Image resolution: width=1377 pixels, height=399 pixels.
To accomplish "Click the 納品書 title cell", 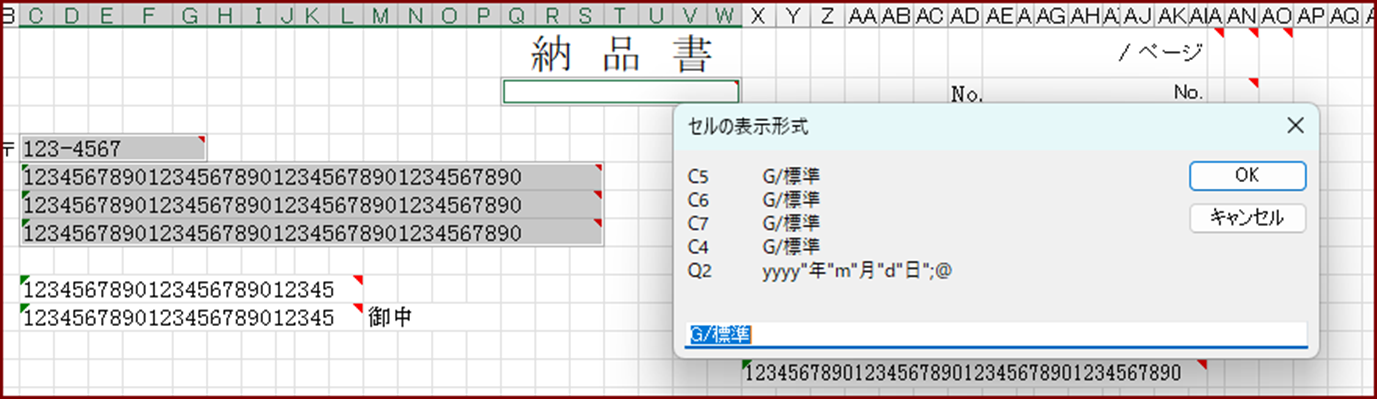I will 621,55.
